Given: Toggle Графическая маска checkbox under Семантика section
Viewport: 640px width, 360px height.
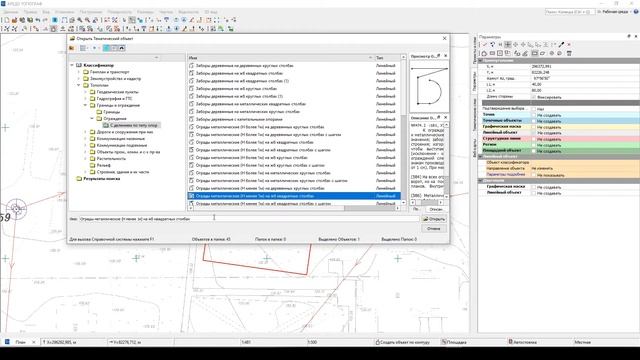Looking at the screenshot, I should click(x=533, y=187).
